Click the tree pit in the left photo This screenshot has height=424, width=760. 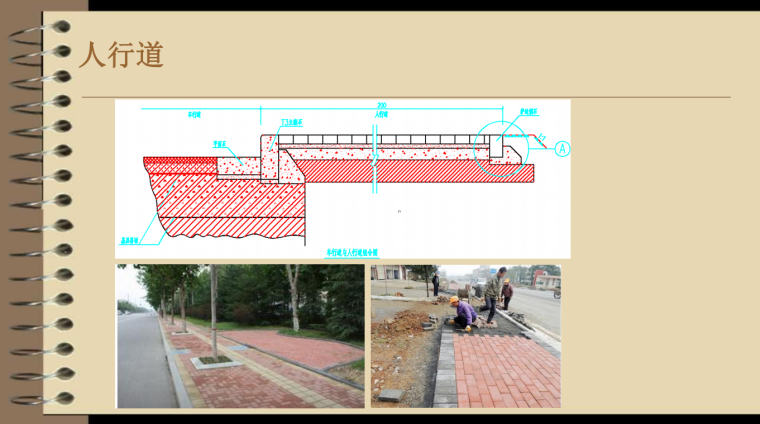click(x=216, y=359)
